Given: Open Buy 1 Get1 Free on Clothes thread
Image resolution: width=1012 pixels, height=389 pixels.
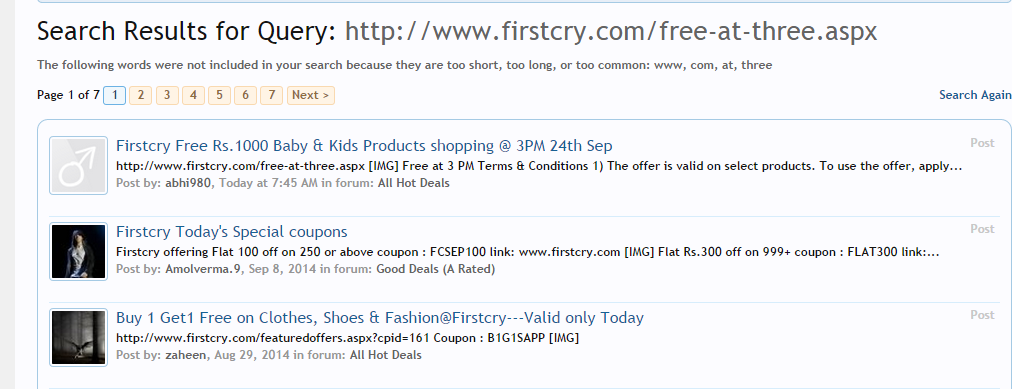Looking at the screenshot, I should tap(380, 317).
